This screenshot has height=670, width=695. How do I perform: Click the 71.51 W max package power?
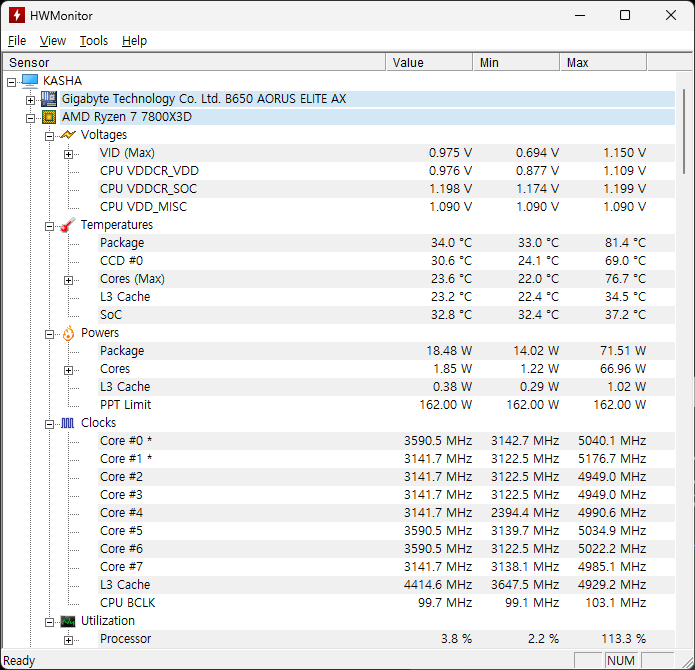(623, 351)
